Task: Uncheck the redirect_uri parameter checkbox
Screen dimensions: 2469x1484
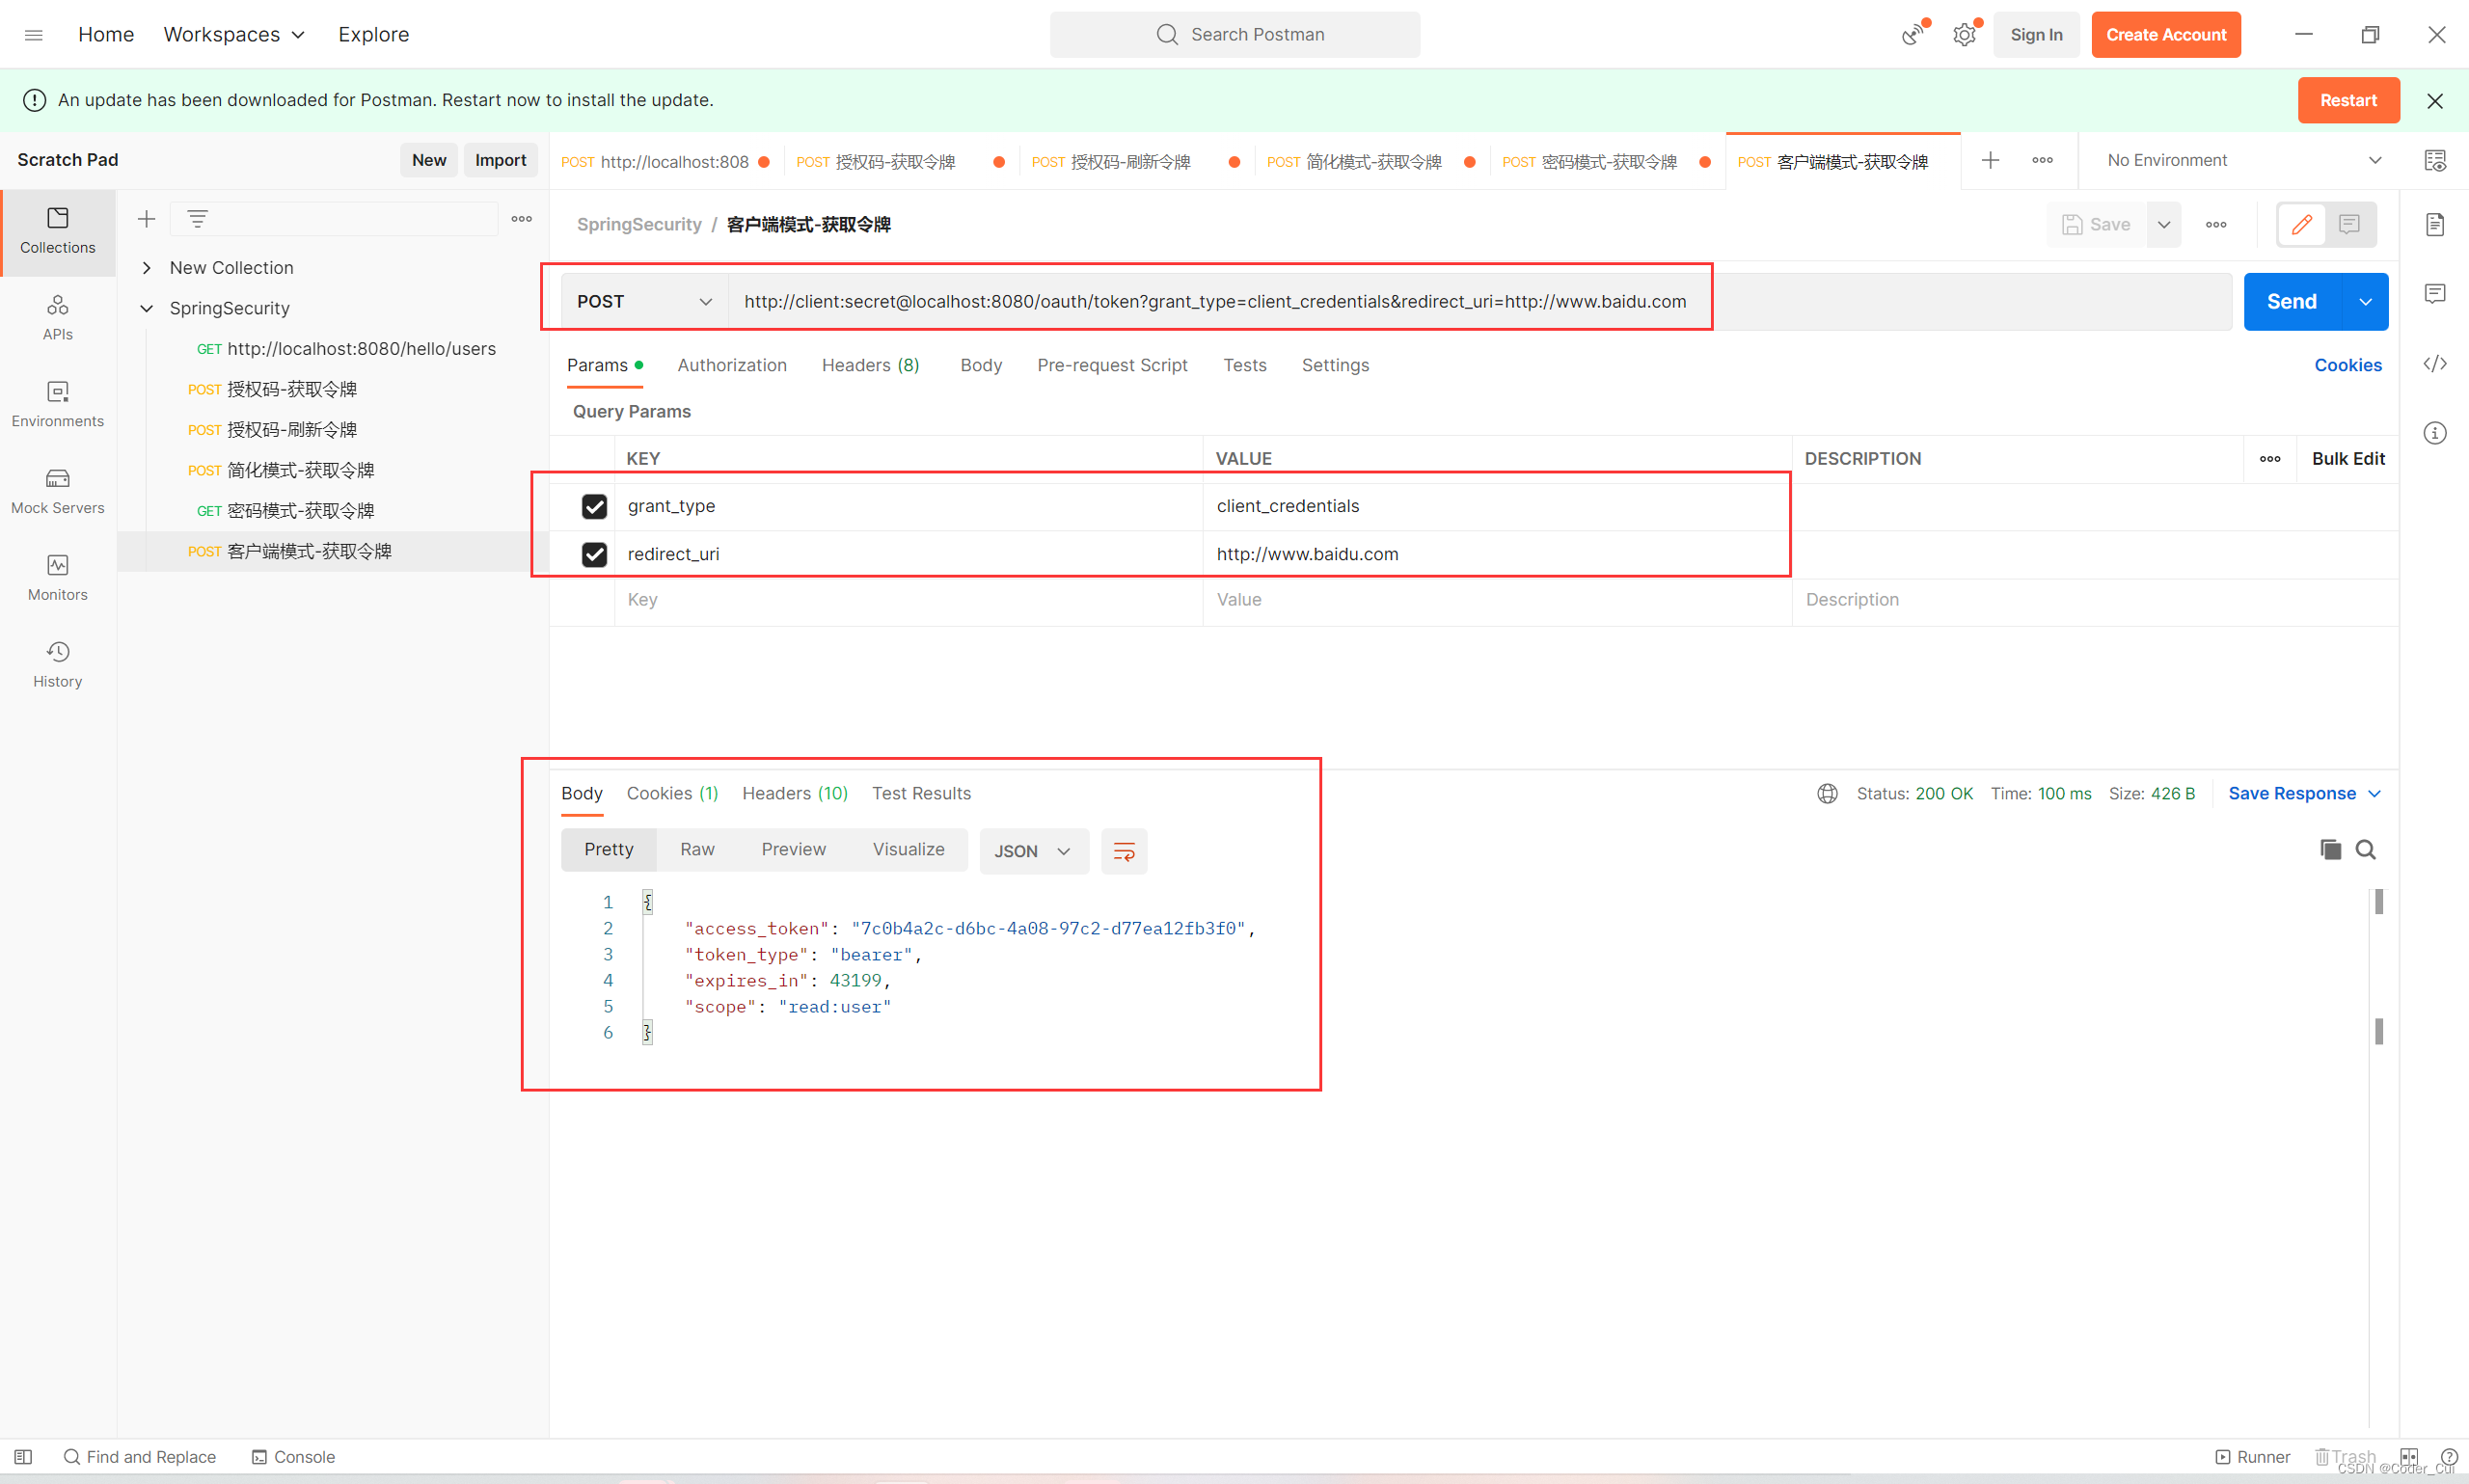Action: pyautogui.click(x=594, y=554)
